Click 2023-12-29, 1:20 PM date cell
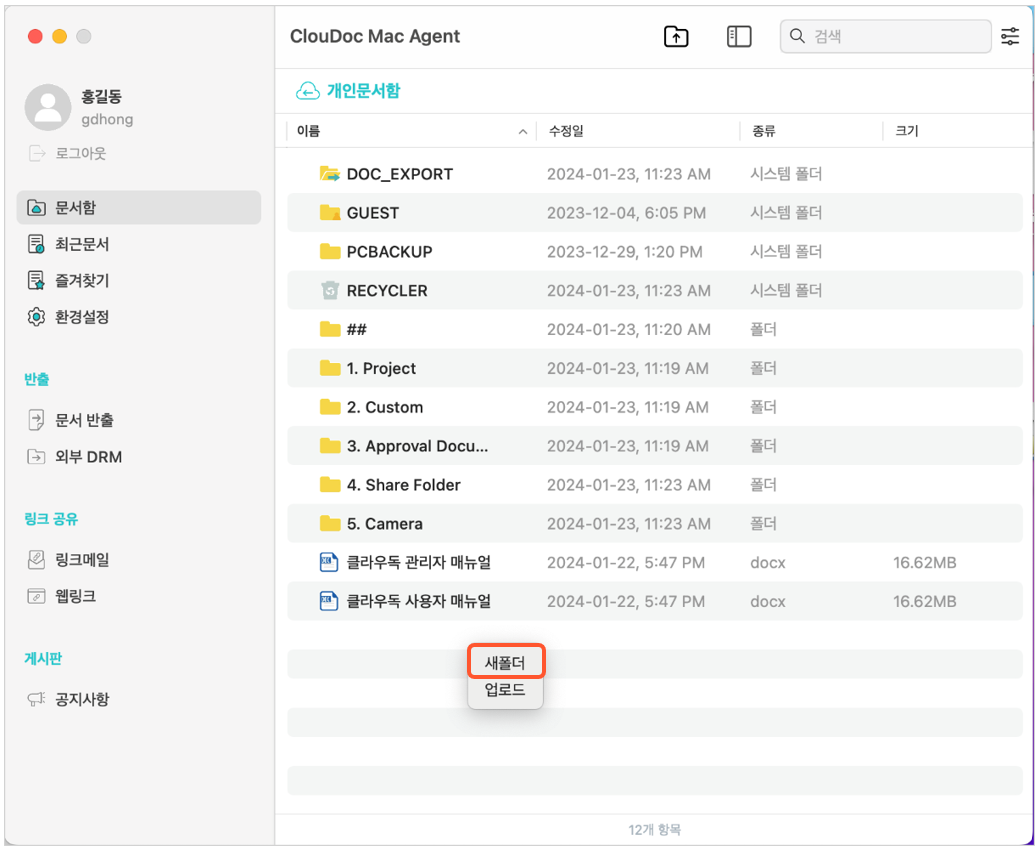The height and width of the screenshot is (849, 1036). coord(625,251)
